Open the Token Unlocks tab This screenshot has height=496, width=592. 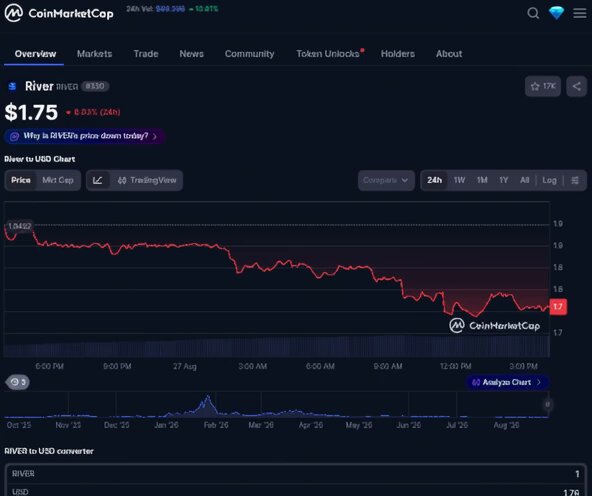point(328,54)
